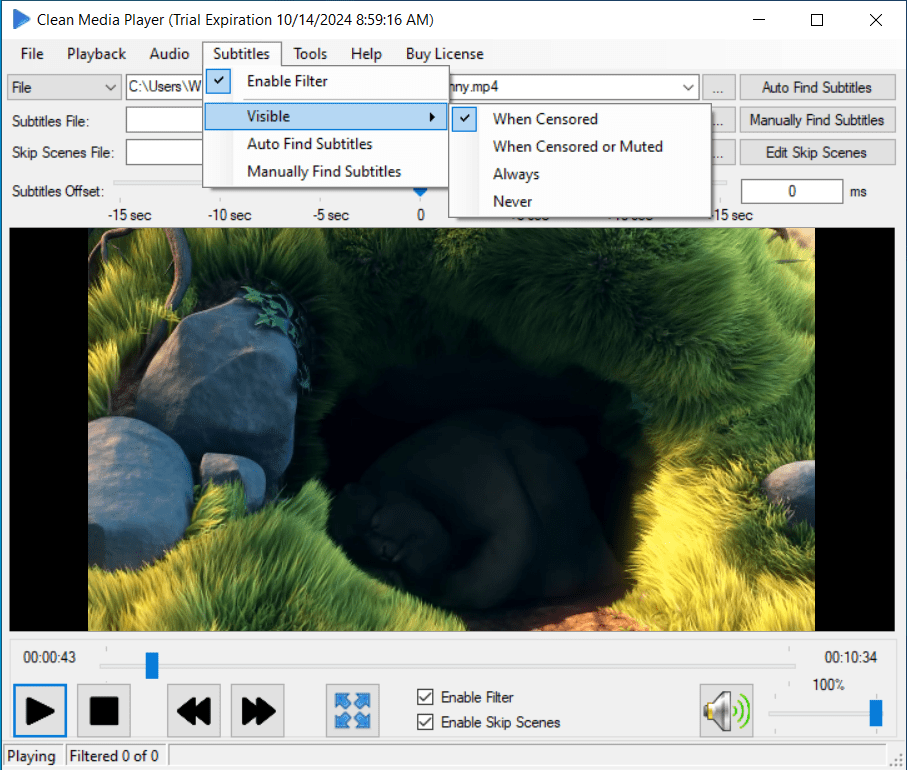
Task: Select Manually Find Subtitles menu entry
Action: (326, 172)
